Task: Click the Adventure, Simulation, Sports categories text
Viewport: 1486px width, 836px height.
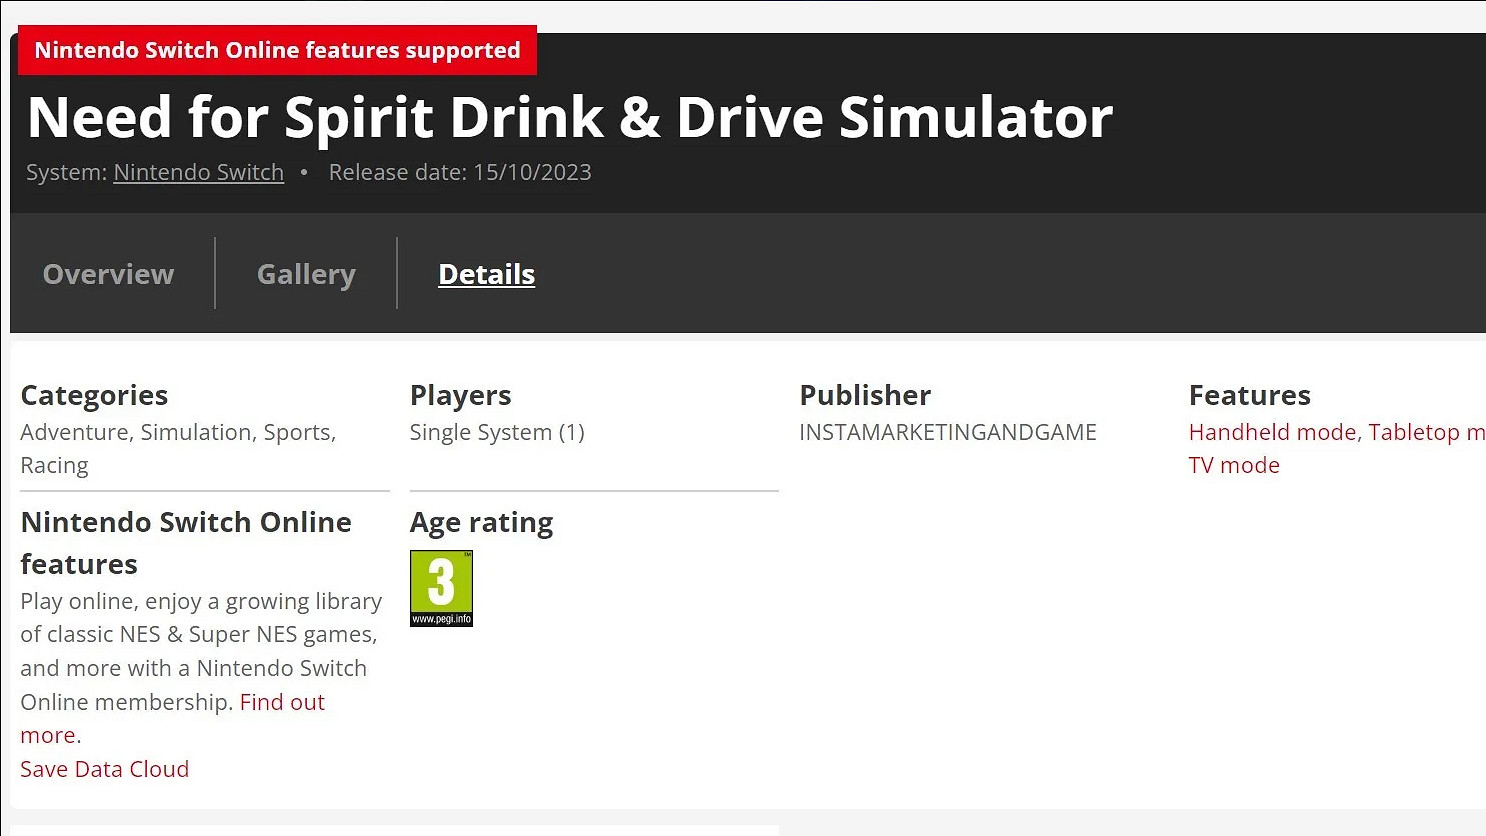Action: pyautogui.click(x=178, y=432)
